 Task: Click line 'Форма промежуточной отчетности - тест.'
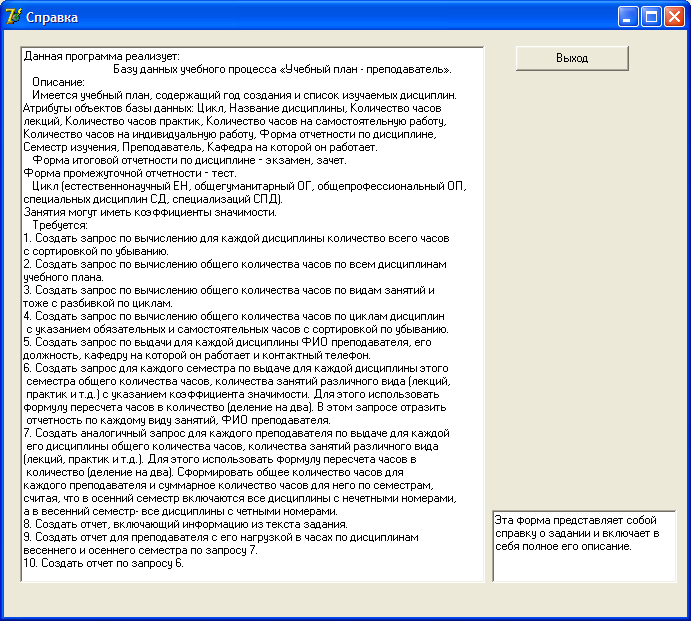pyautogui.click(x=130, y=173)
